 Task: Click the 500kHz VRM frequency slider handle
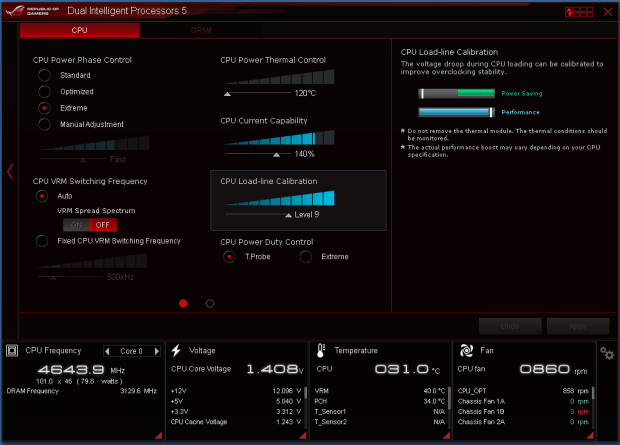click(x=53, y=278)
